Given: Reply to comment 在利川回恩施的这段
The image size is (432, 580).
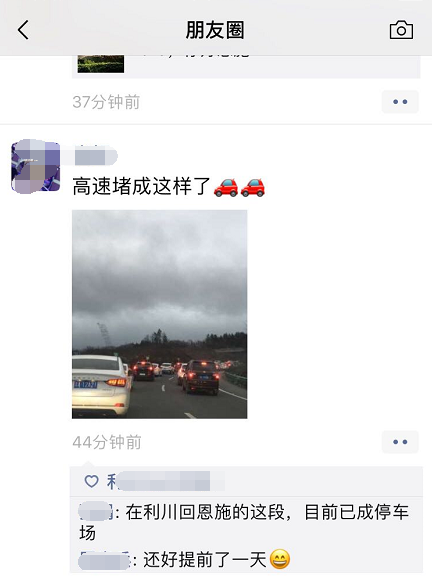Looking at the screenshot, I should pos(246,522).
